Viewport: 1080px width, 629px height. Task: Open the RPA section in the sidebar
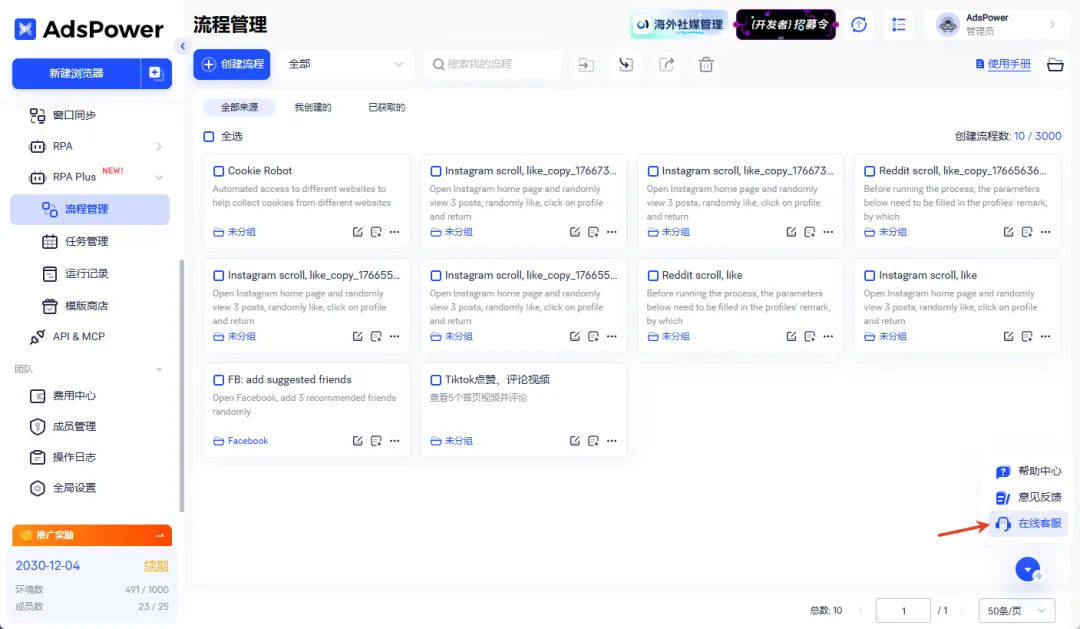tap(65, 146)
